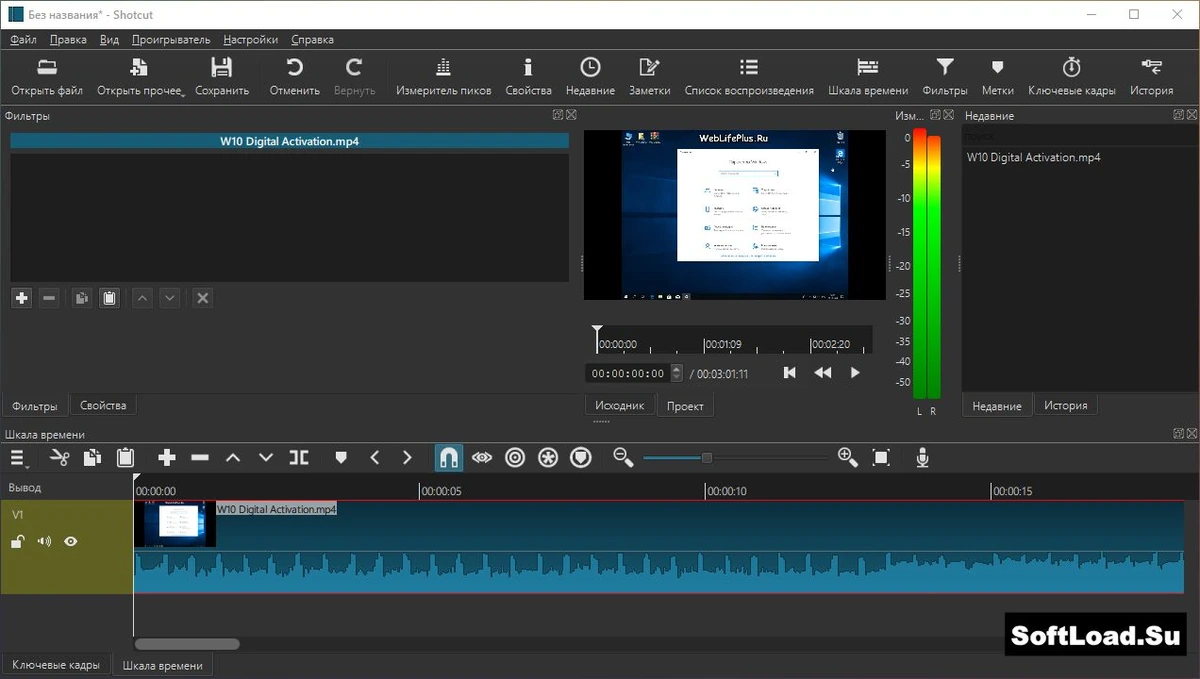Deselect filter with X button
Image resolution: width=1200 pixels, height=679 pixels.
click(203, 298)
